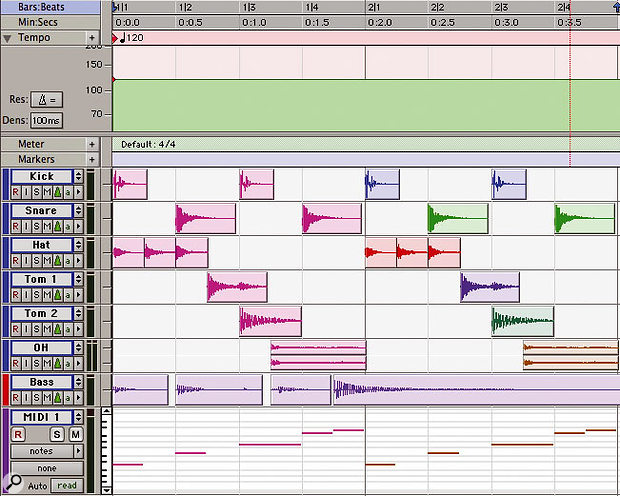Click the red color strip of Bass track
This screenshot has height=496, width=620.
pyautogui.click(x=6, y=390)
